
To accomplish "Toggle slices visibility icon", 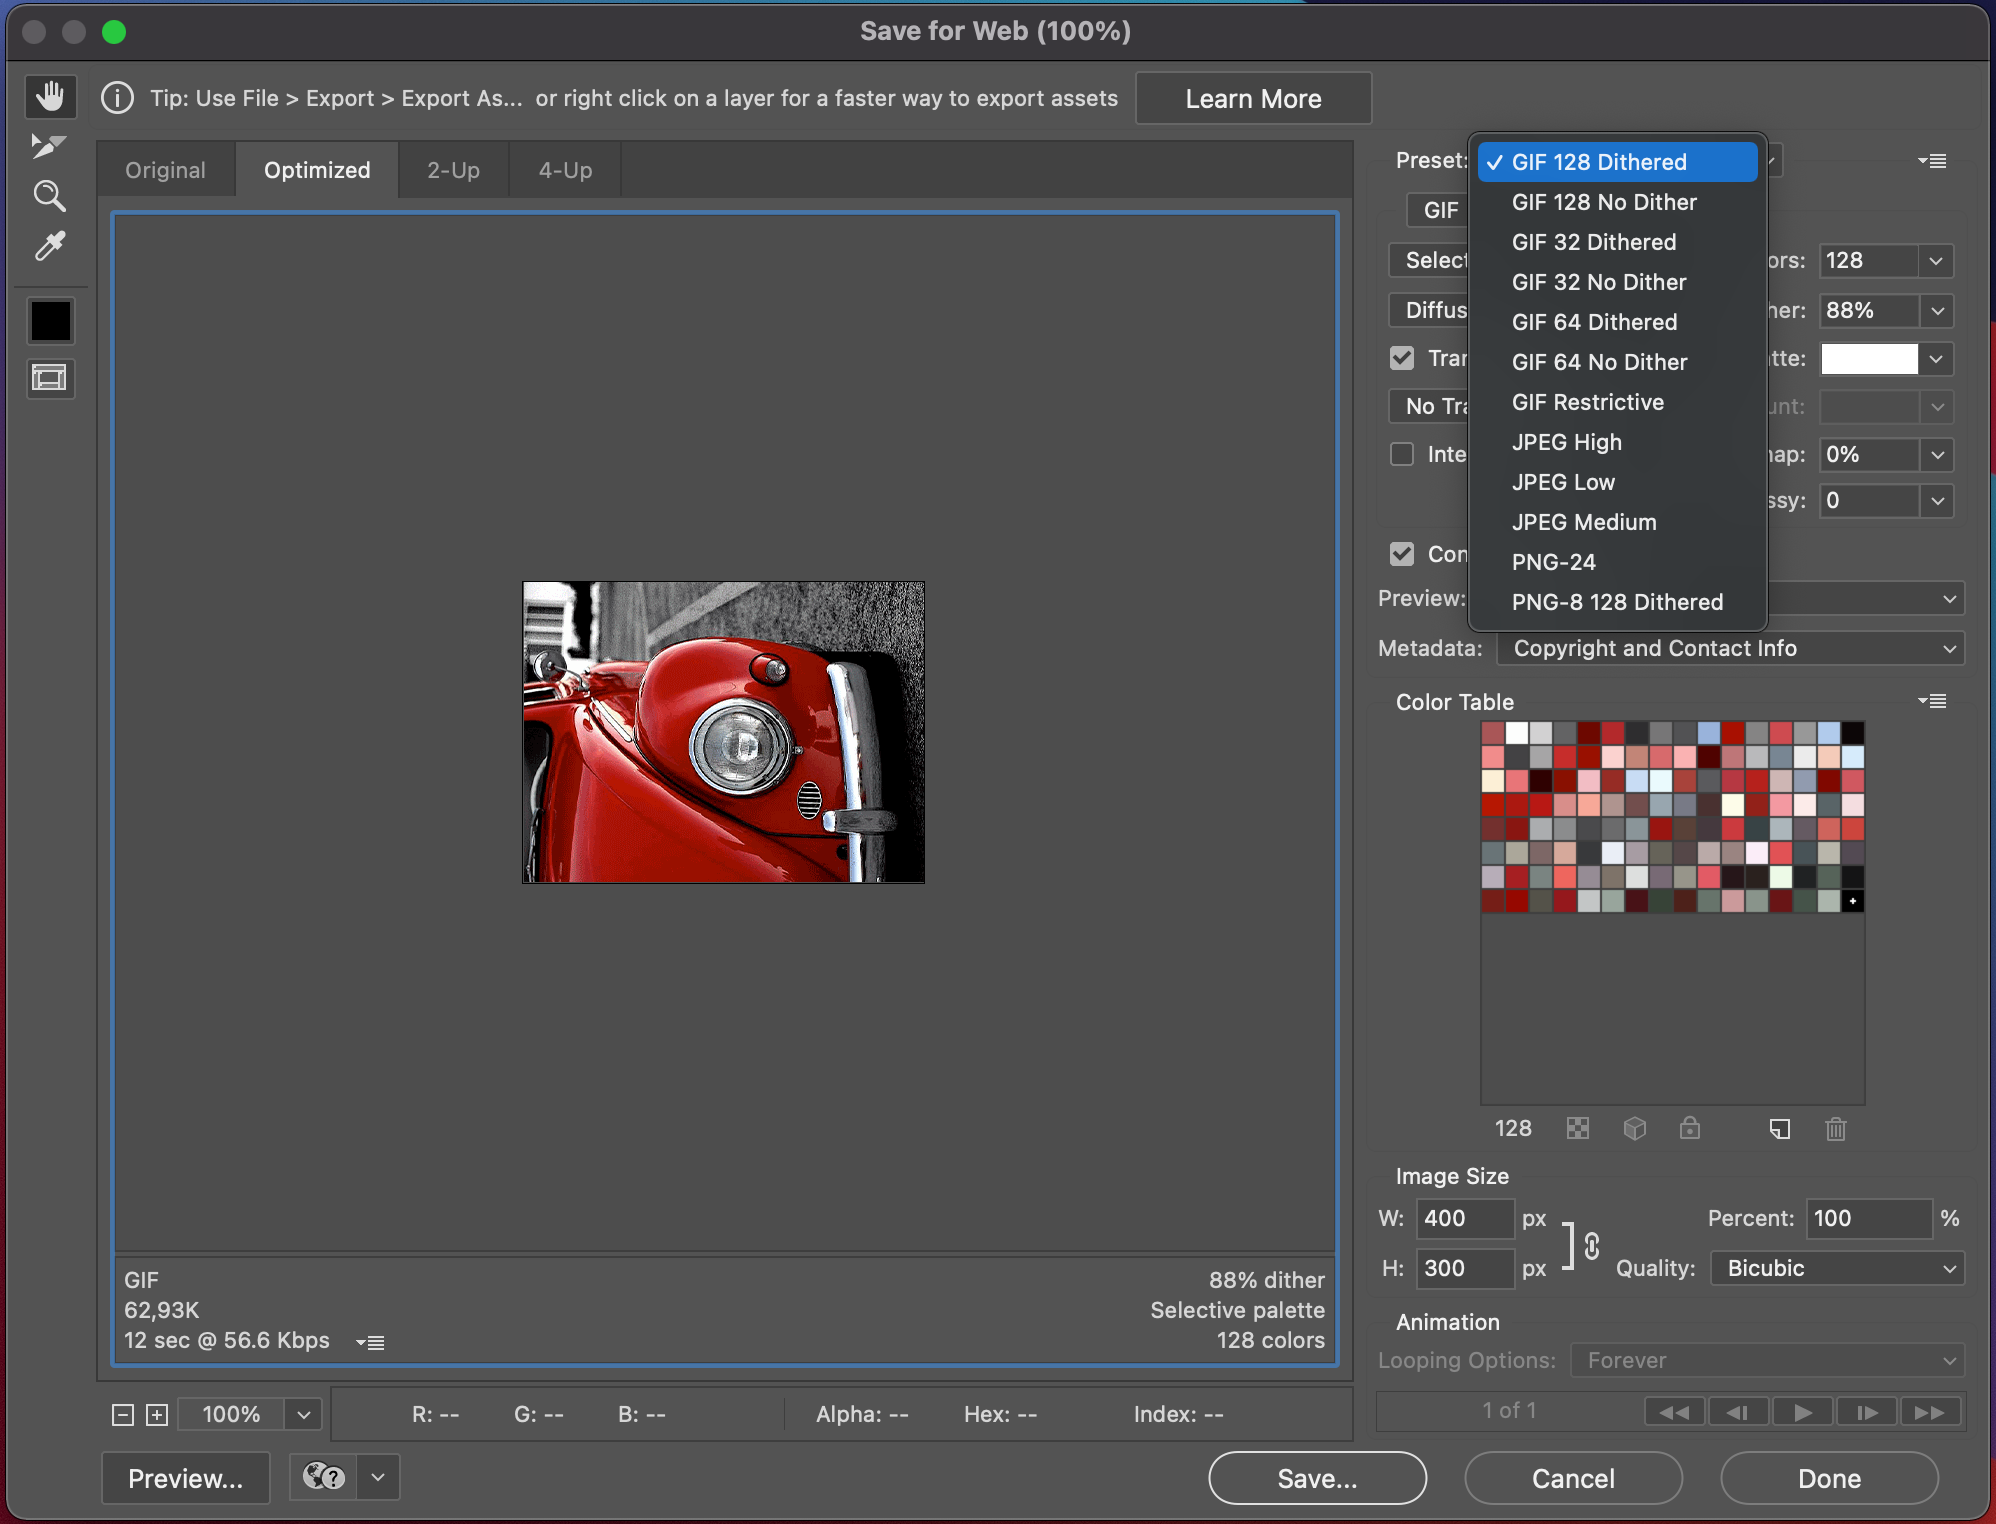I will 49,378.
